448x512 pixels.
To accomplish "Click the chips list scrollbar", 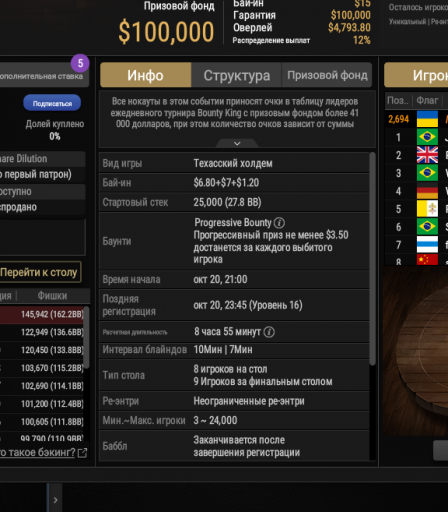I will click(86, 337).
